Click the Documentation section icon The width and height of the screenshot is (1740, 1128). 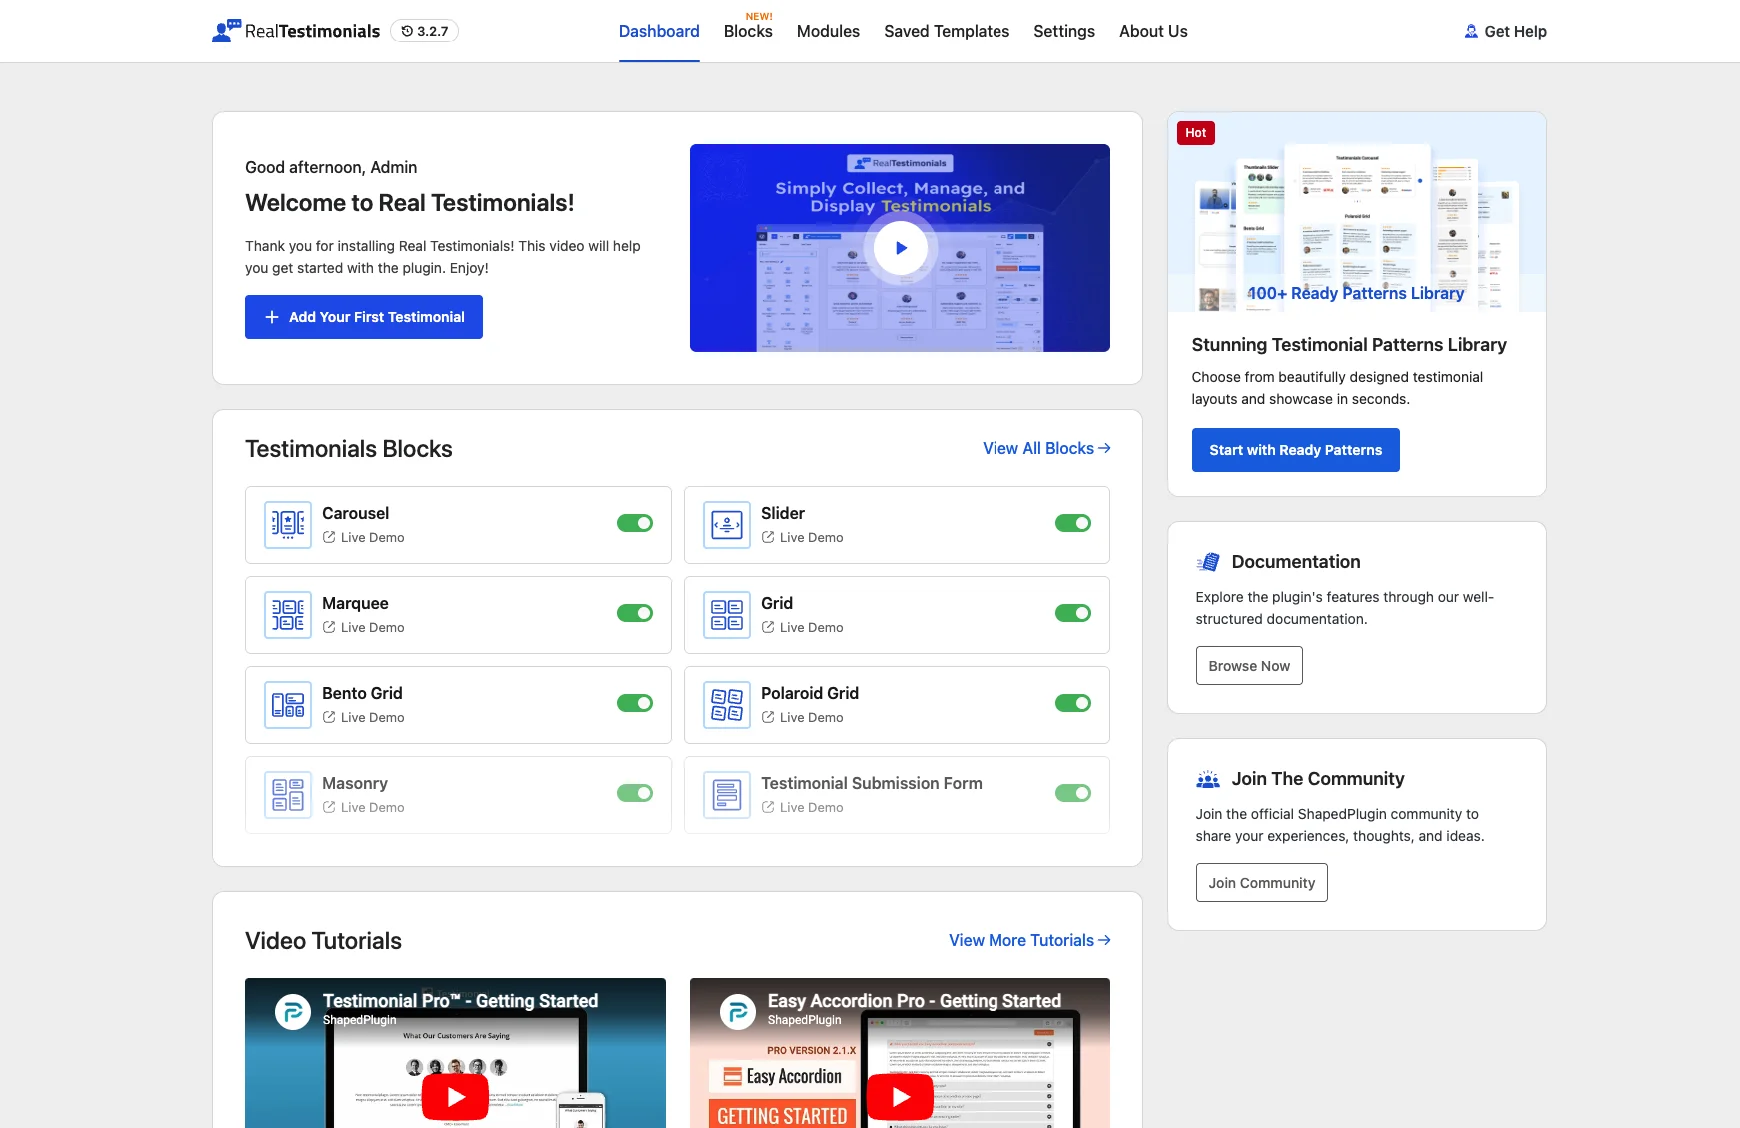(1208, 562)
